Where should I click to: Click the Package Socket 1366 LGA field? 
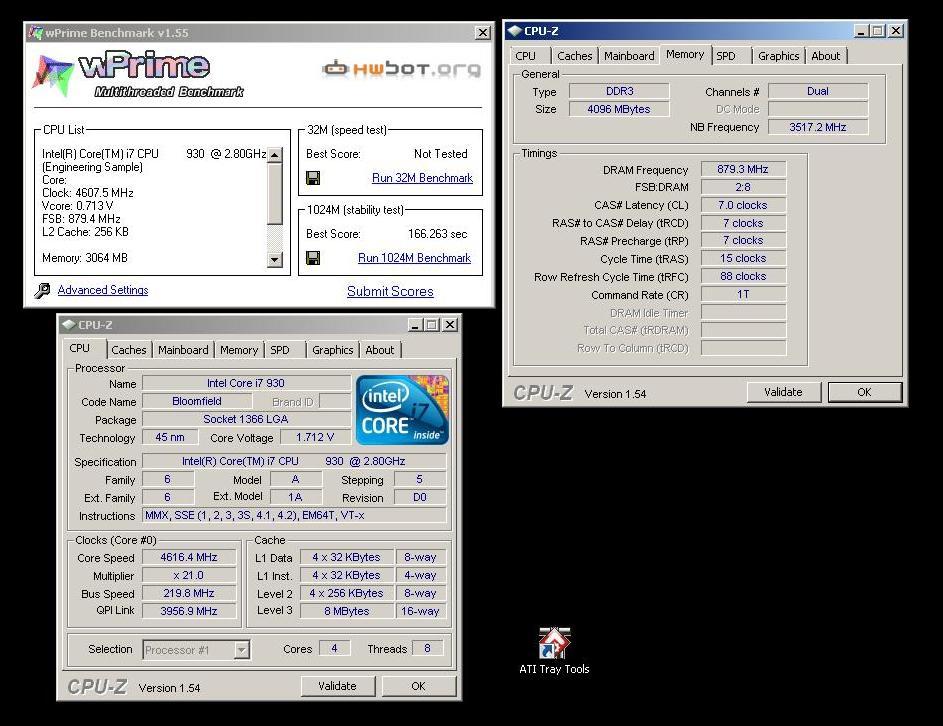(x=247, y=419)
